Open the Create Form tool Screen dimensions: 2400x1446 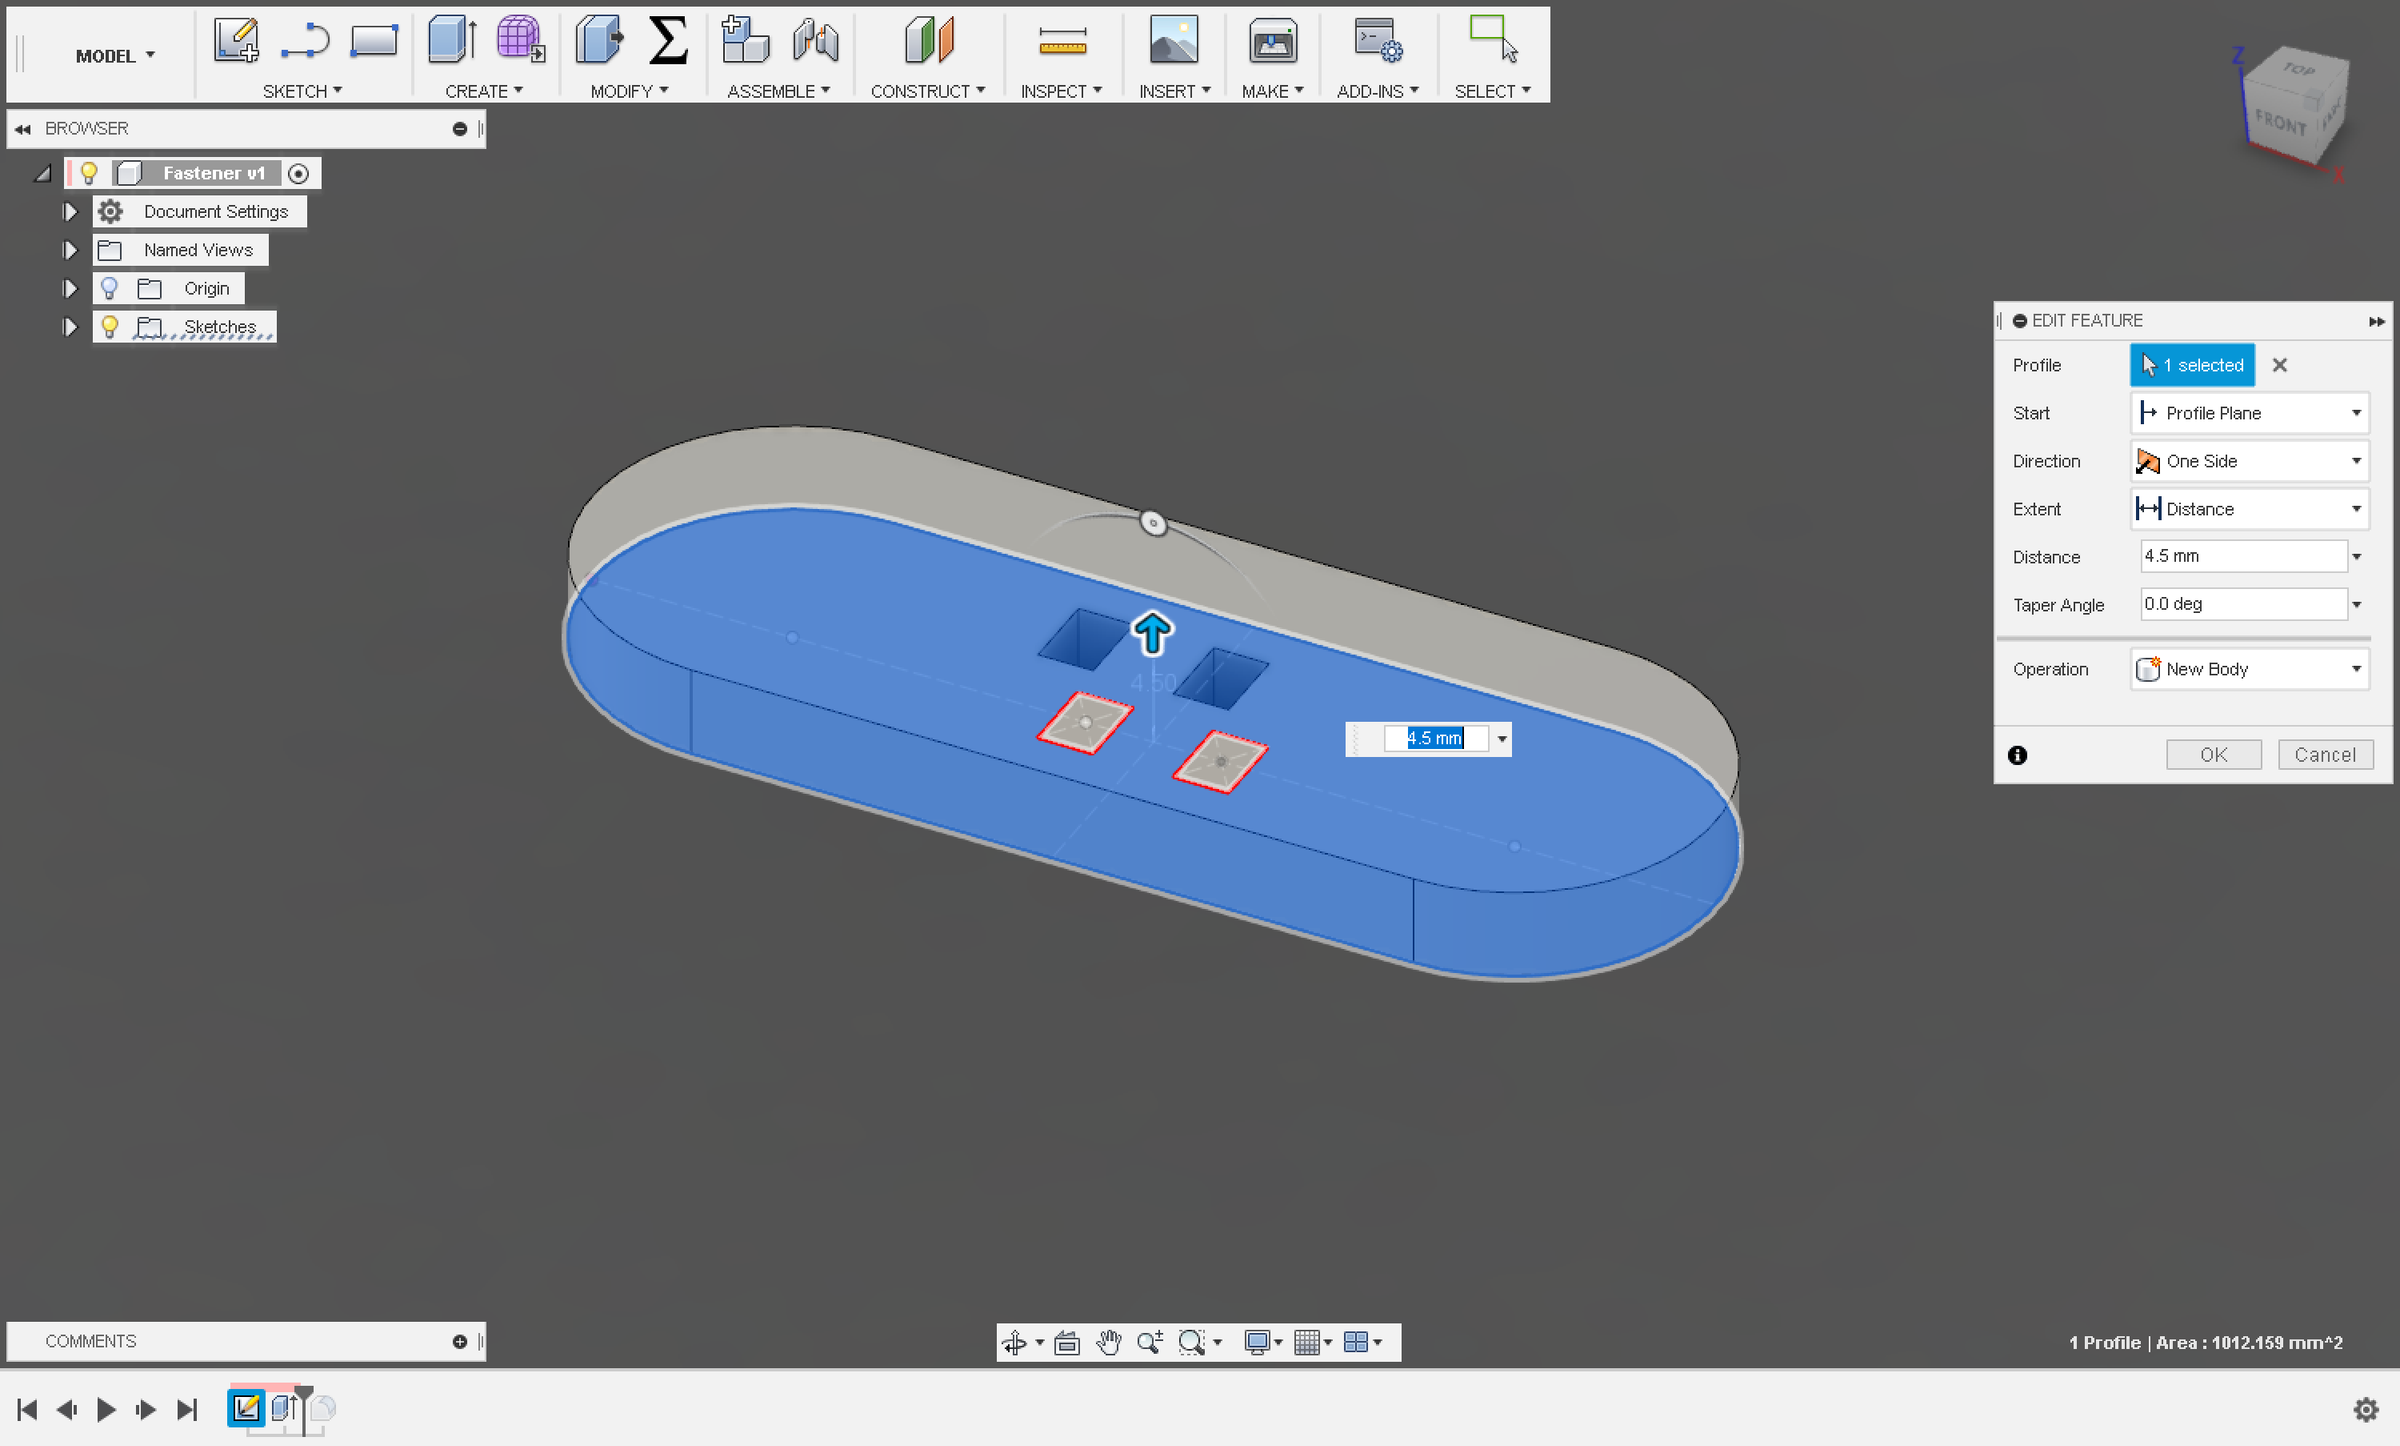click(519, 40)
